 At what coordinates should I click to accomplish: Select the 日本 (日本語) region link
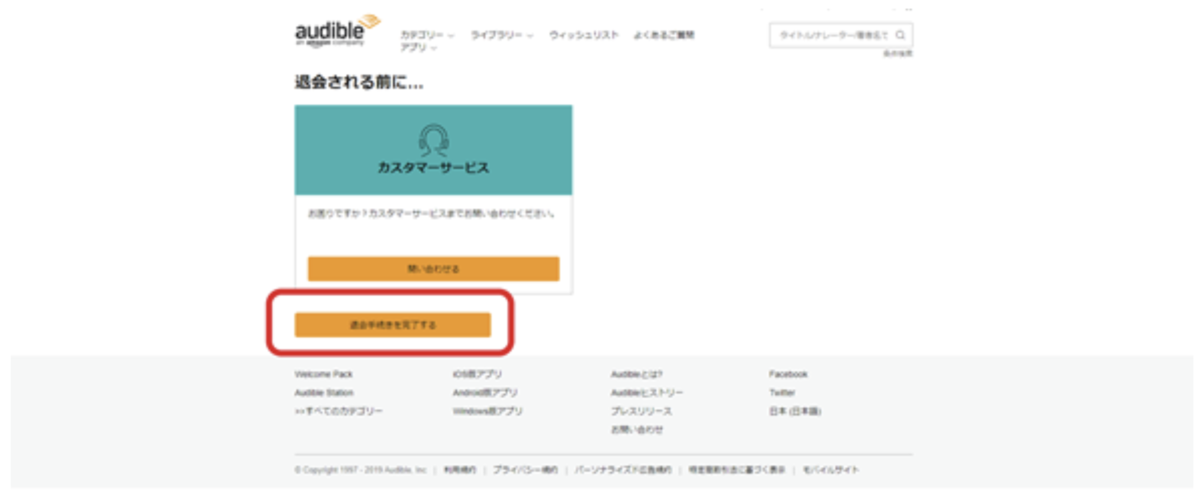tap(795, 411)
